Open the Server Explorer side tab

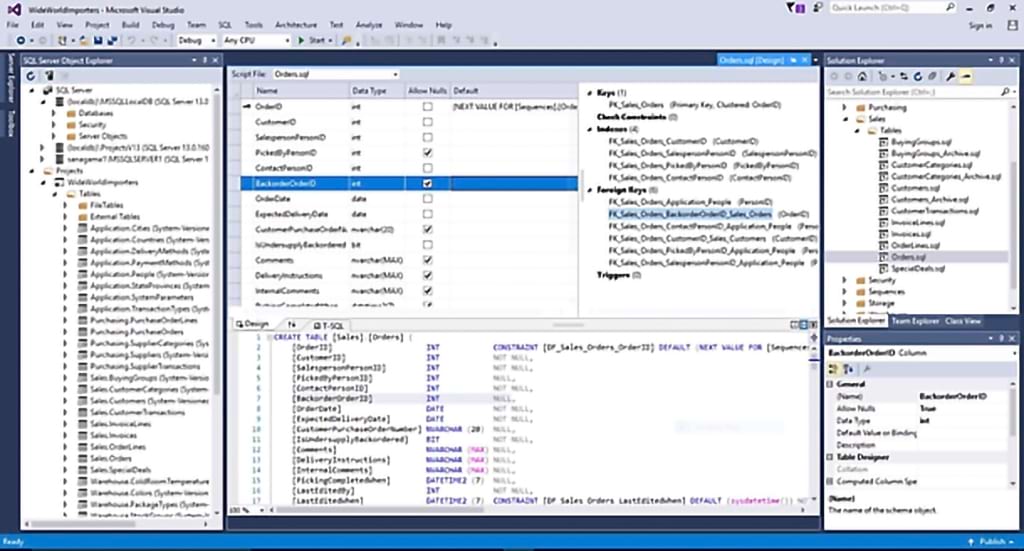pyautogui.click(x=10, y=78)
